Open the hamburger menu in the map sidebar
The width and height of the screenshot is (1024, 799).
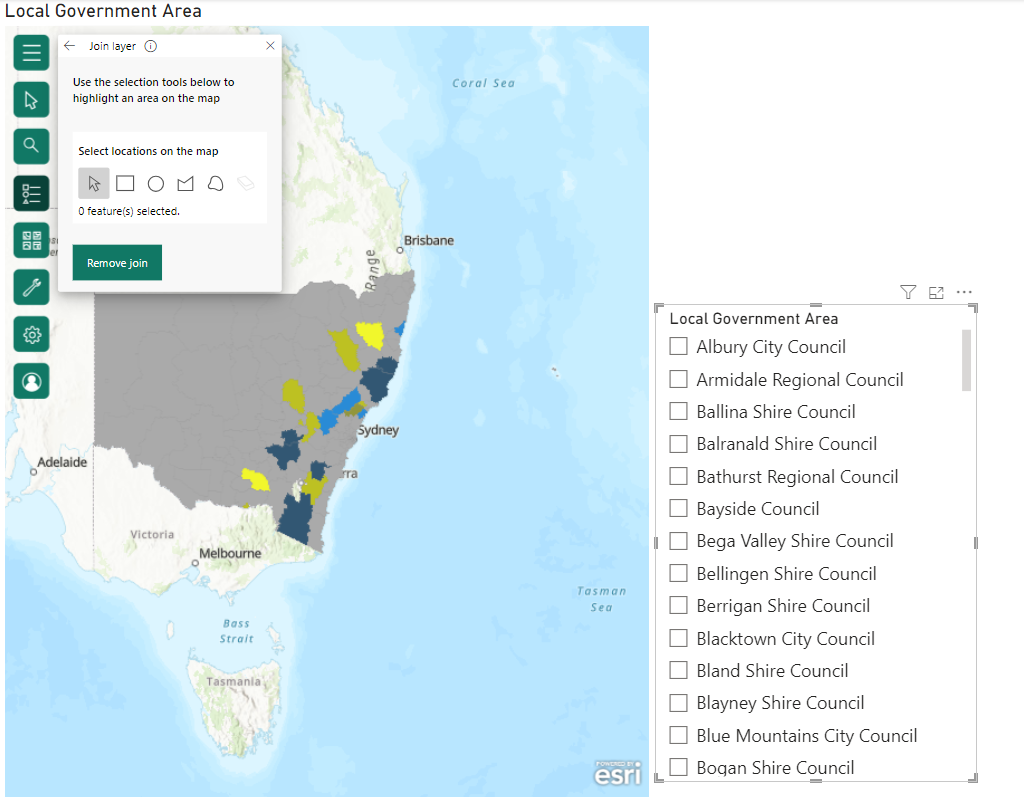point(31,53)
